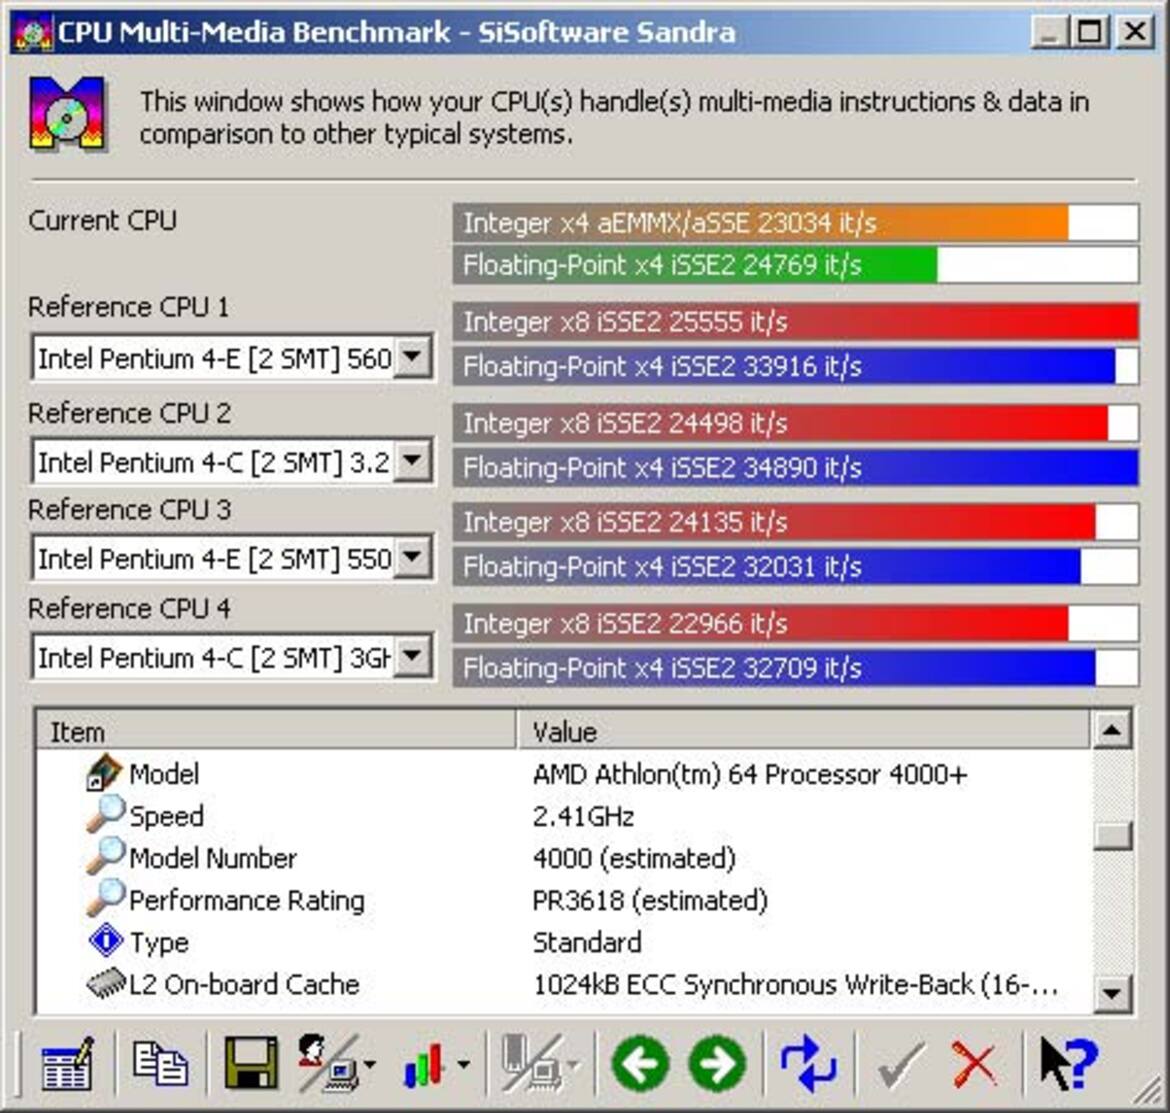Click the Floating-Point 32031 it/s bar
The image size is (1170, 1113).
(x=795, y=566)
